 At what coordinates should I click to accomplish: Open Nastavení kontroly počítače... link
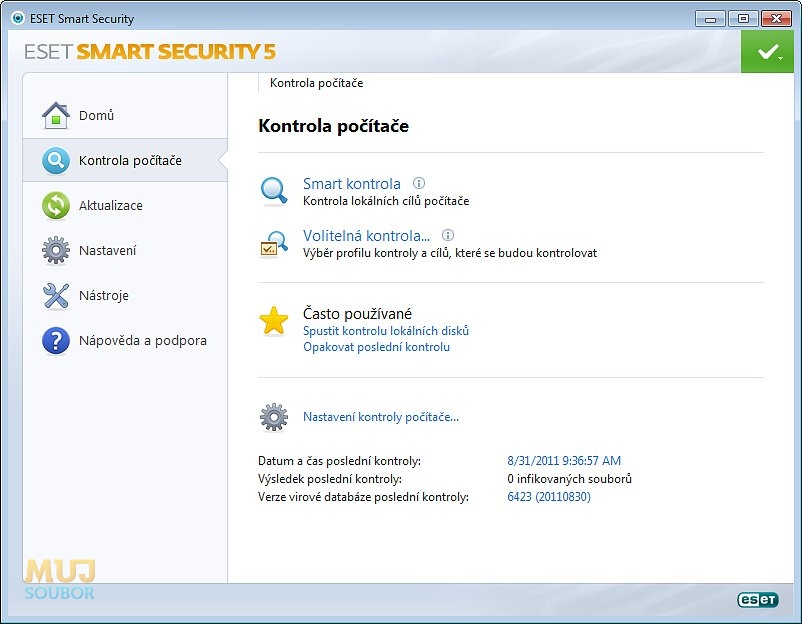click(x=381, y=417)
